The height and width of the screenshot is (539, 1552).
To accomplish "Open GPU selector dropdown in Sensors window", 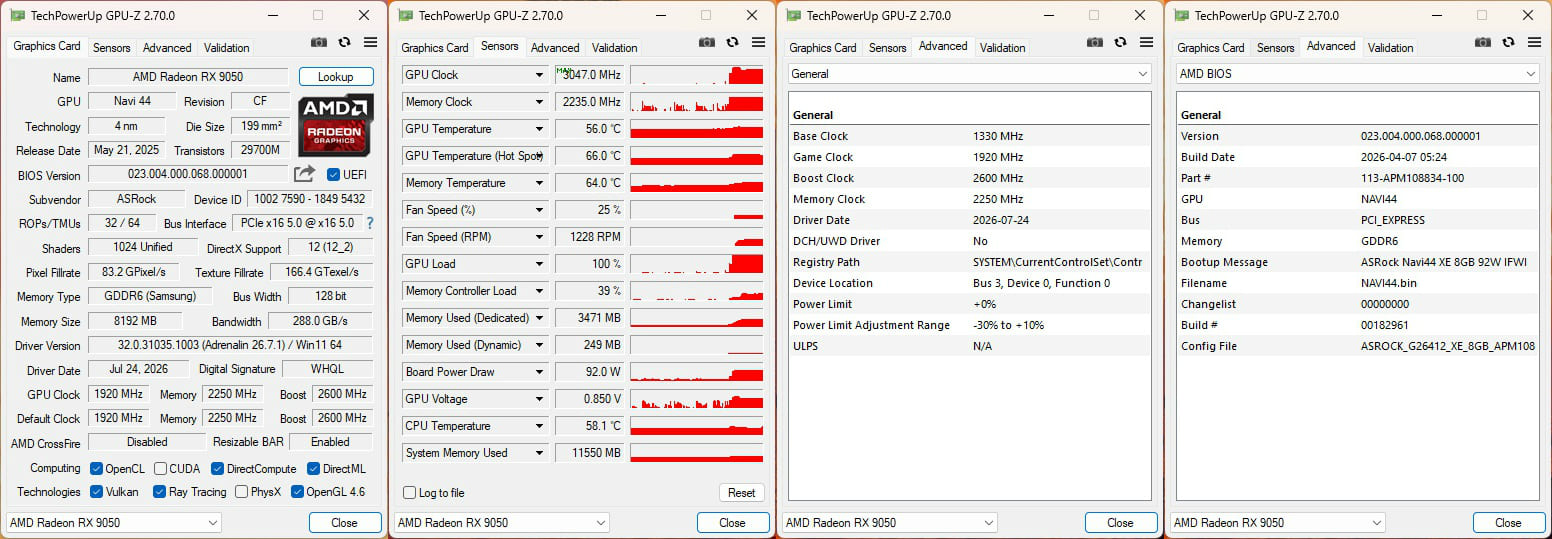I will point(501,523).
